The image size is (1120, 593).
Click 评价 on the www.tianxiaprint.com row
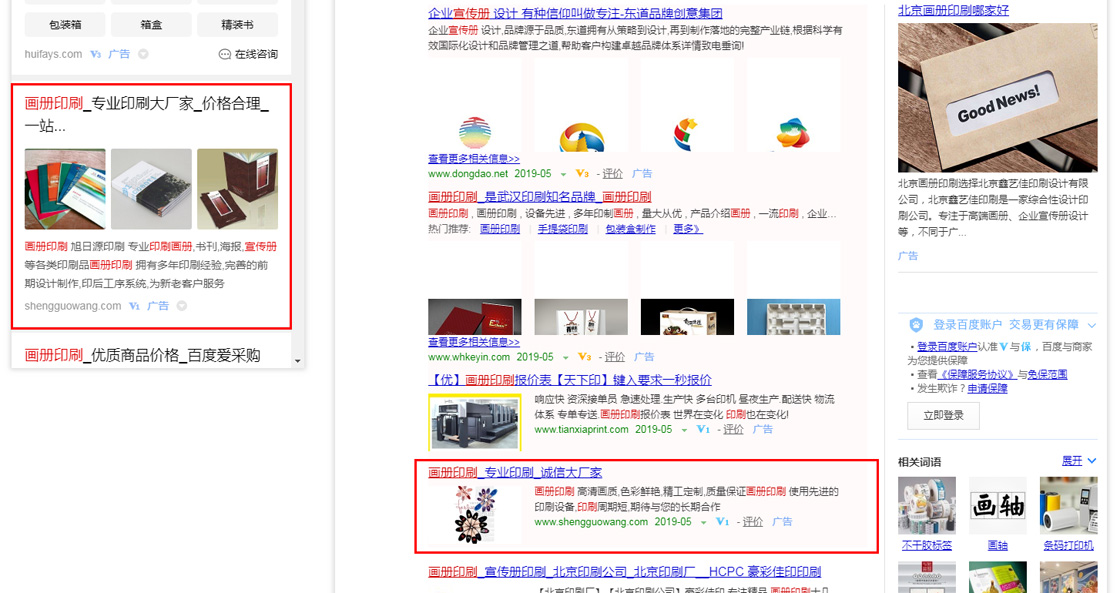tap(733, 429)
